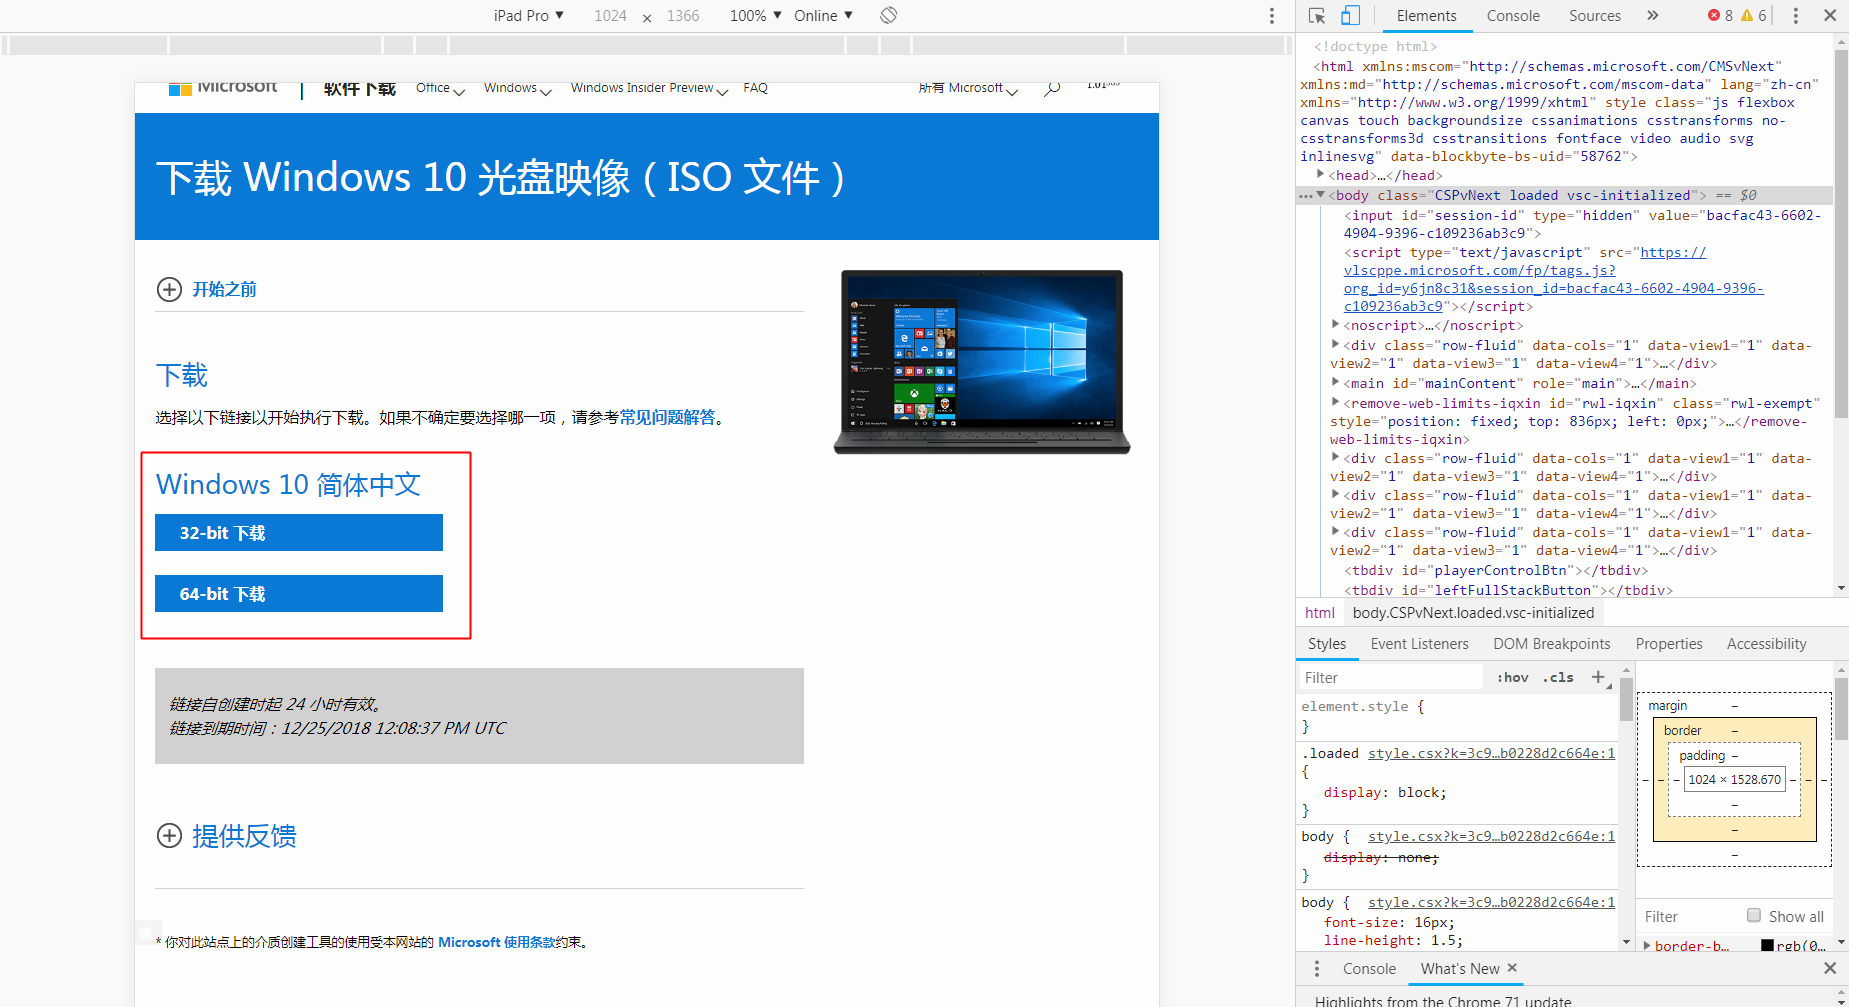Click the 提供反馈 link
The image size is (1849, 1007).
click(244, 836)
